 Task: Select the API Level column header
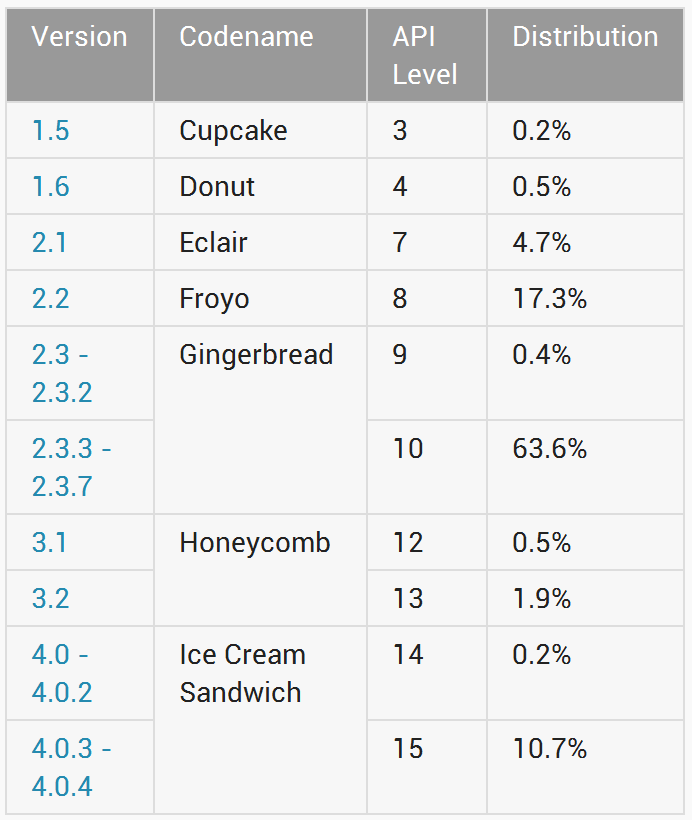425,55
